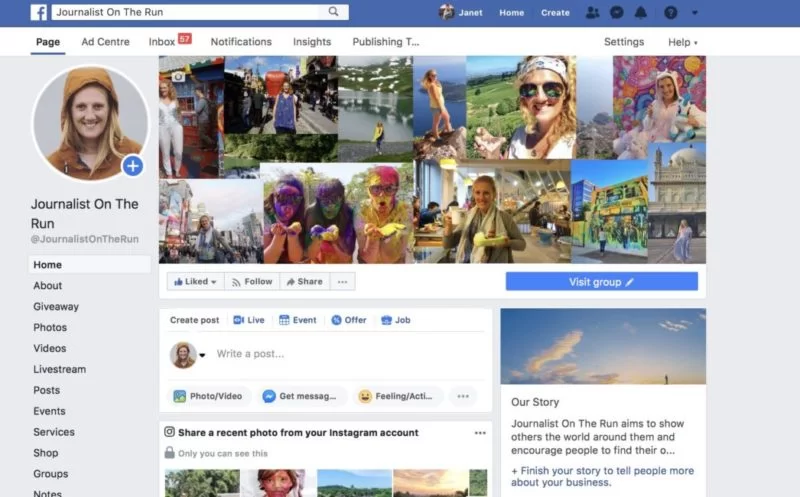Select Livestream in left sidebar
Viewport: 800px width, 497px height.
(60, 369)
